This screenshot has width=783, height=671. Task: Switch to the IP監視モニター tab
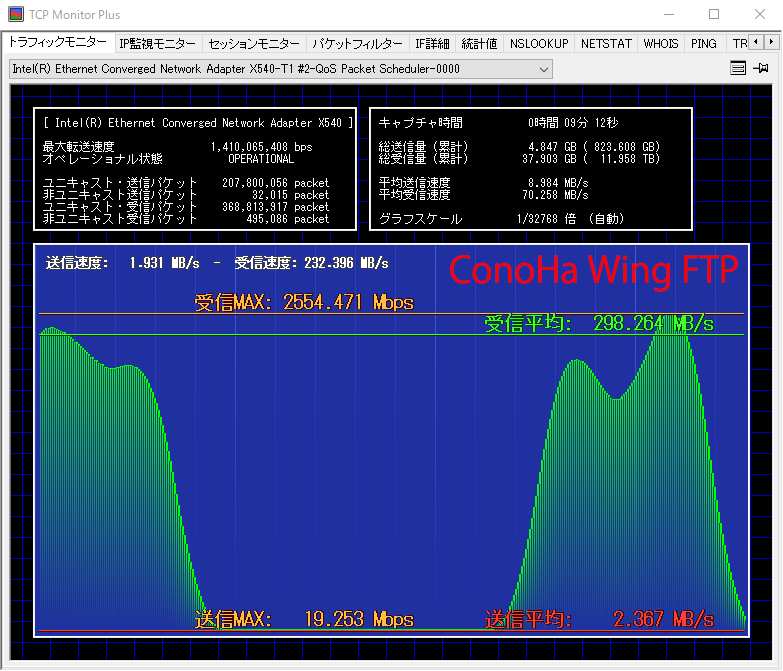(157, 44)
